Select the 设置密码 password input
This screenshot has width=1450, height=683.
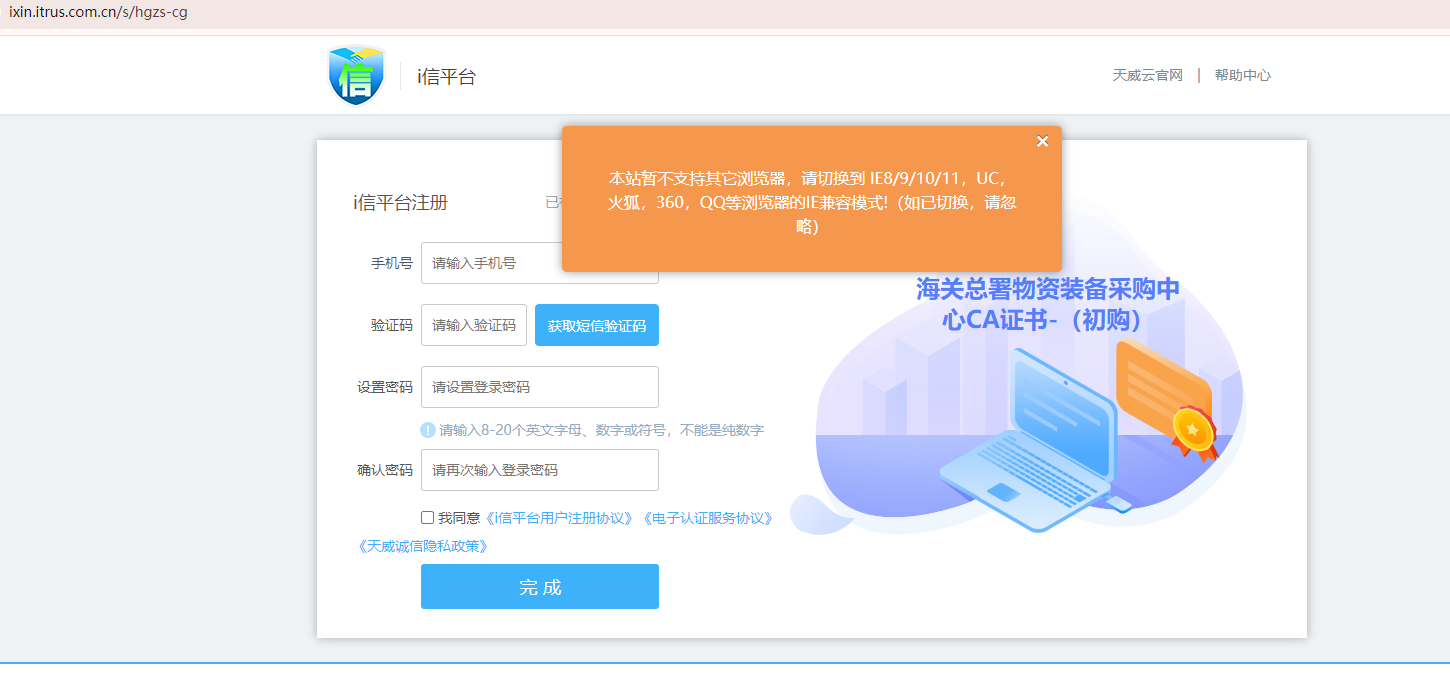click(539, 387)
